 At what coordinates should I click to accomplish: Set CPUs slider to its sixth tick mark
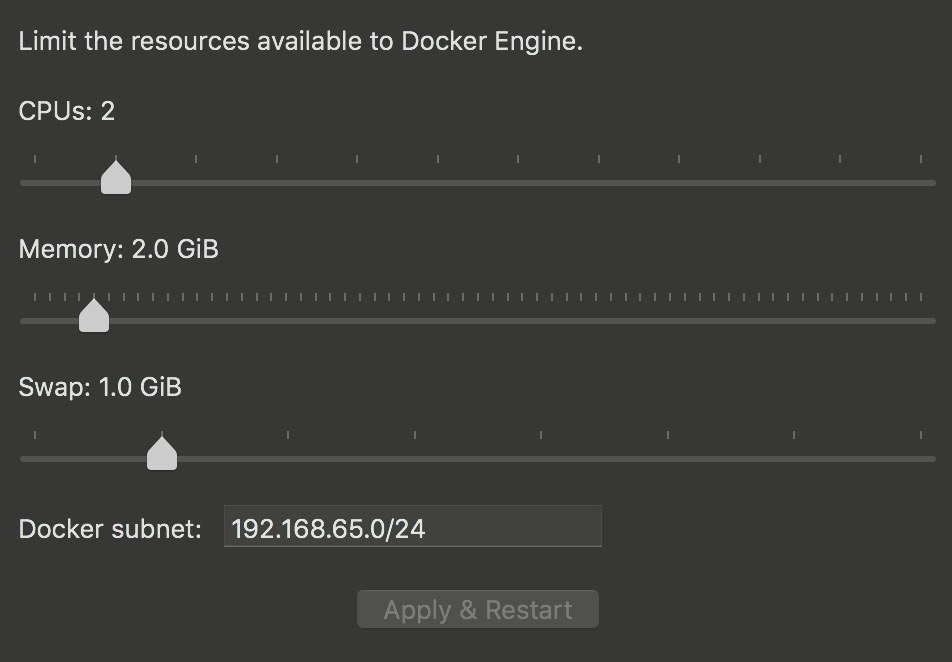438,182
